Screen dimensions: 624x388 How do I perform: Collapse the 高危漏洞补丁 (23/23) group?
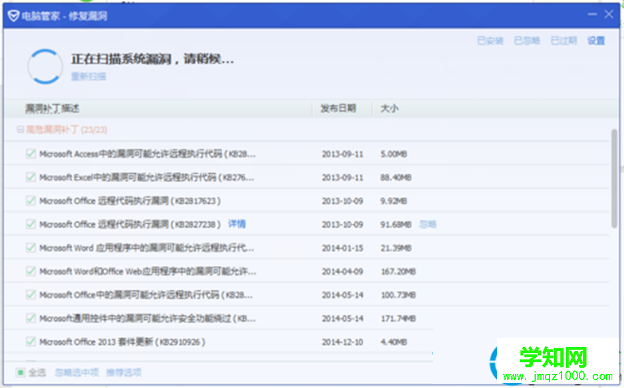(20, 129)
